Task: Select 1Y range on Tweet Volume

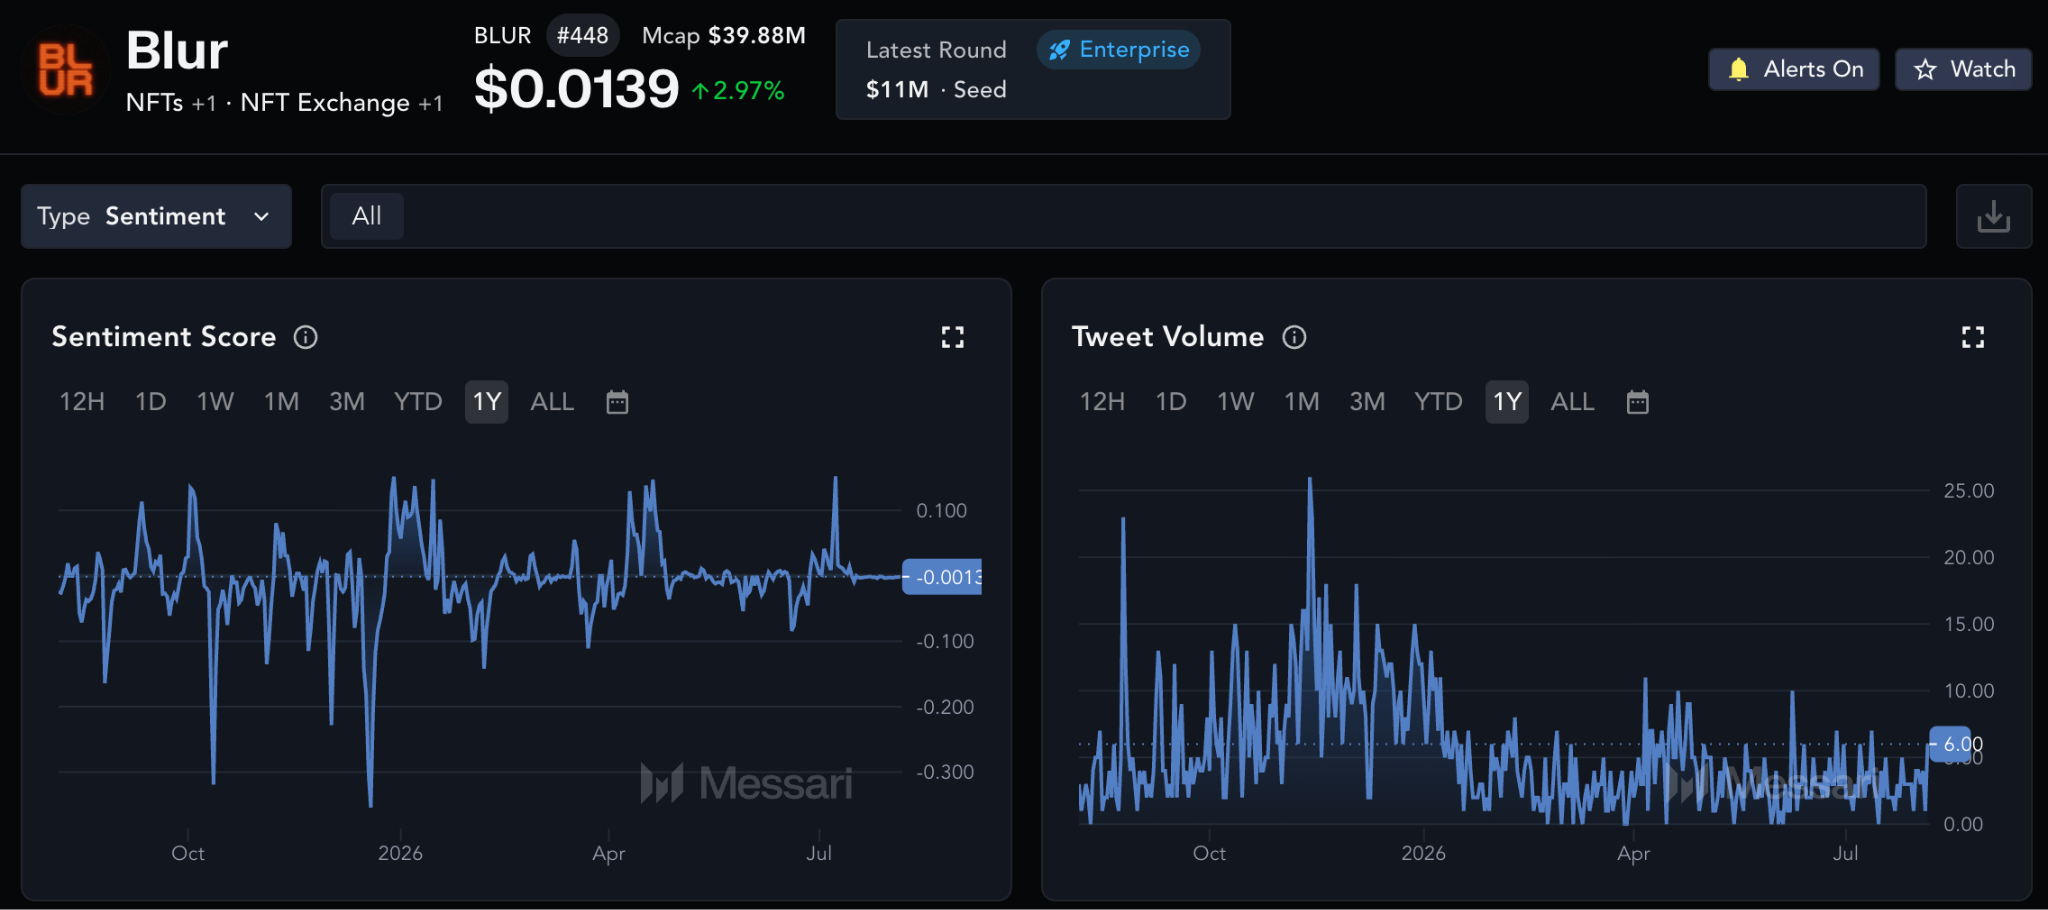Action: [x=1507, y=402]
